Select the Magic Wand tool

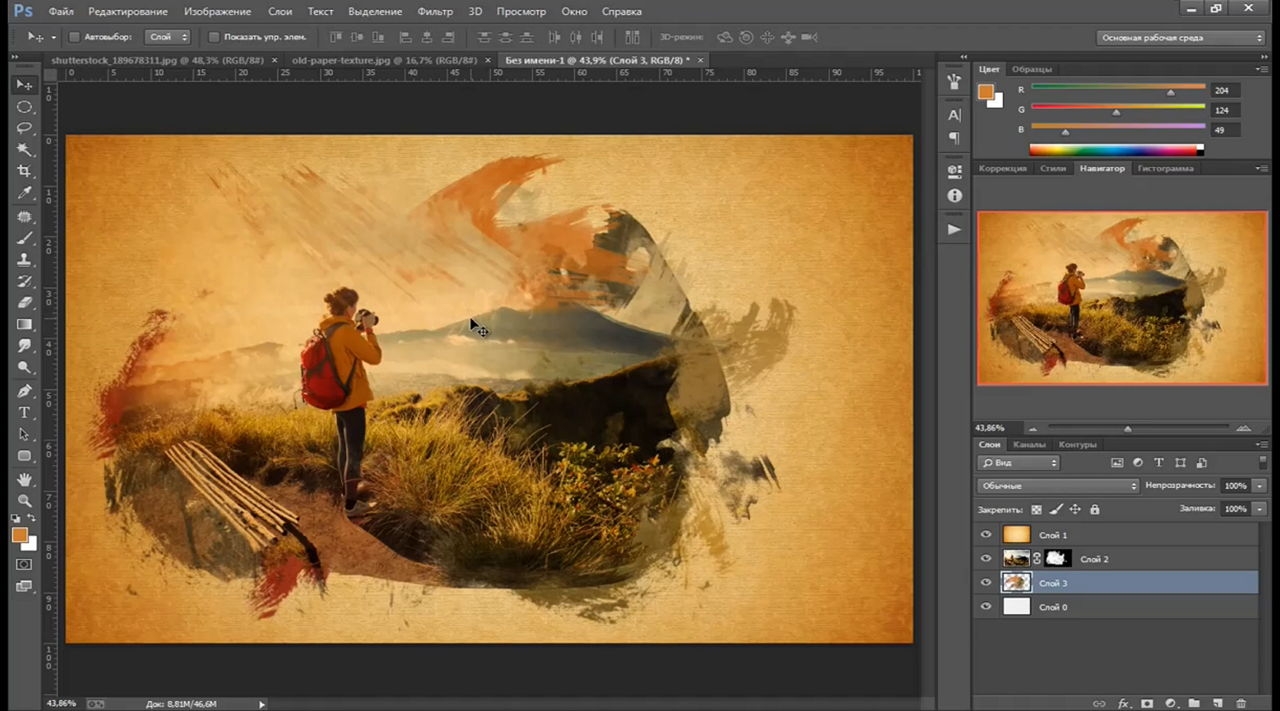tap(25, 150)
